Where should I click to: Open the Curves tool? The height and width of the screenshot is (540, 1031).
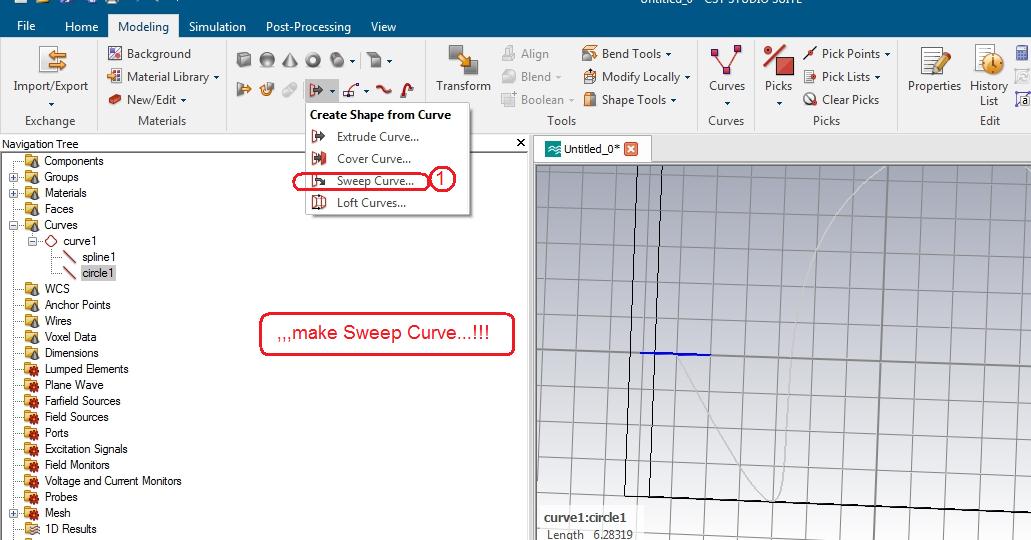click(727, 76)
